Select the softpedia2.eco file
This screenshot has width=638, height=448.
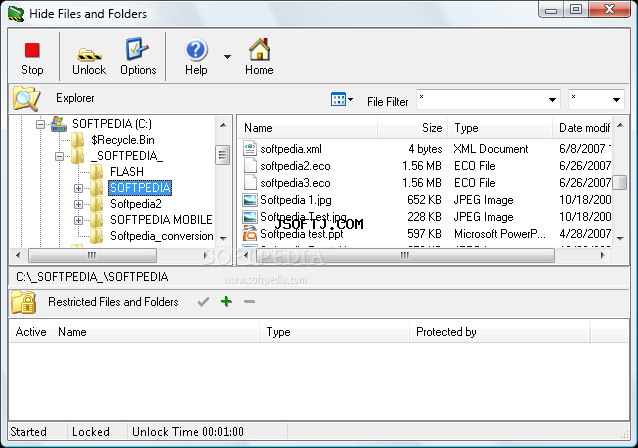pos(295,166)
